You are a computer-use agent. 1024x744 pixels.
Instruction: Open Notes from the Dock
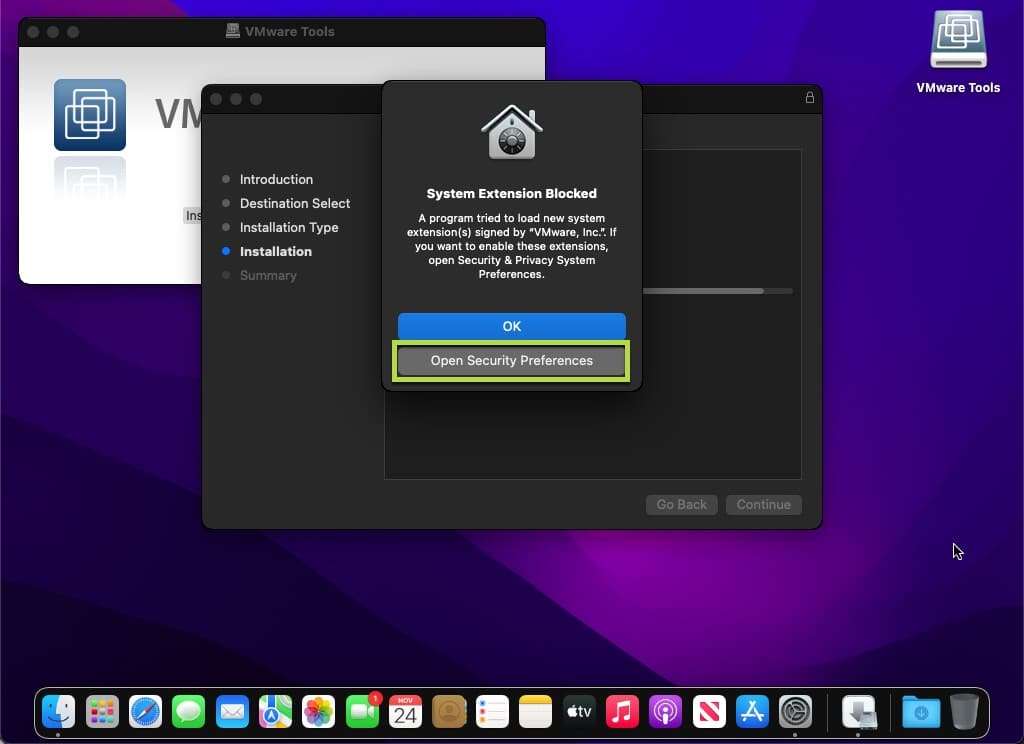[x=536, y=711]
